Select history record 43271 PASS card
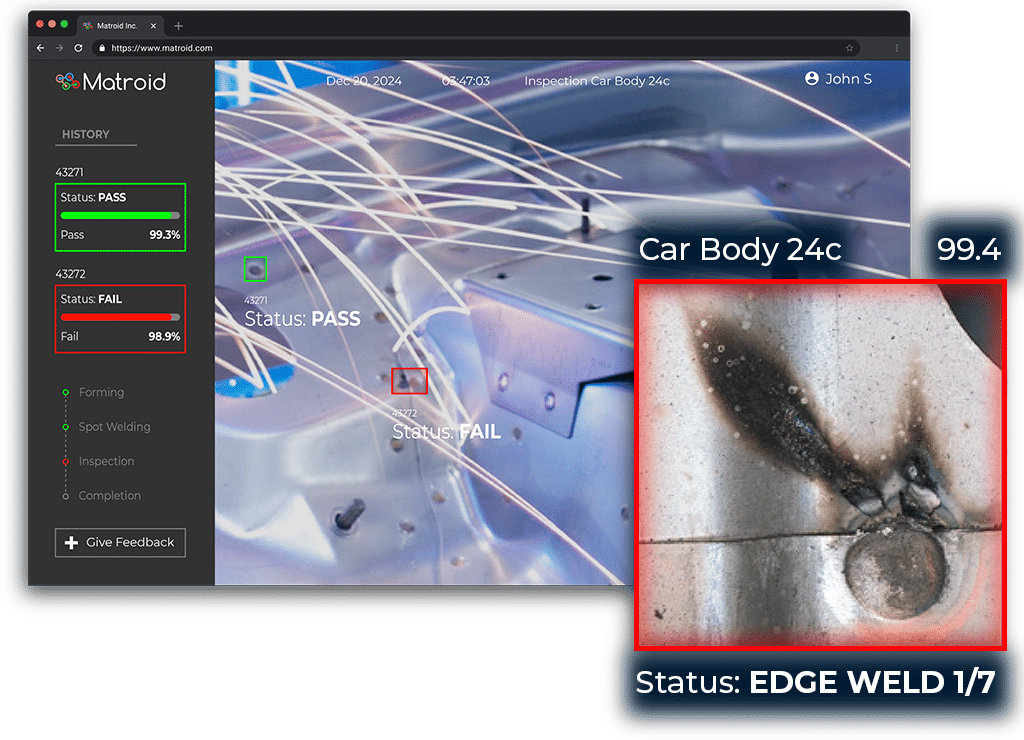The height and width of the screenshot is (740, 1024). [120, 217]
